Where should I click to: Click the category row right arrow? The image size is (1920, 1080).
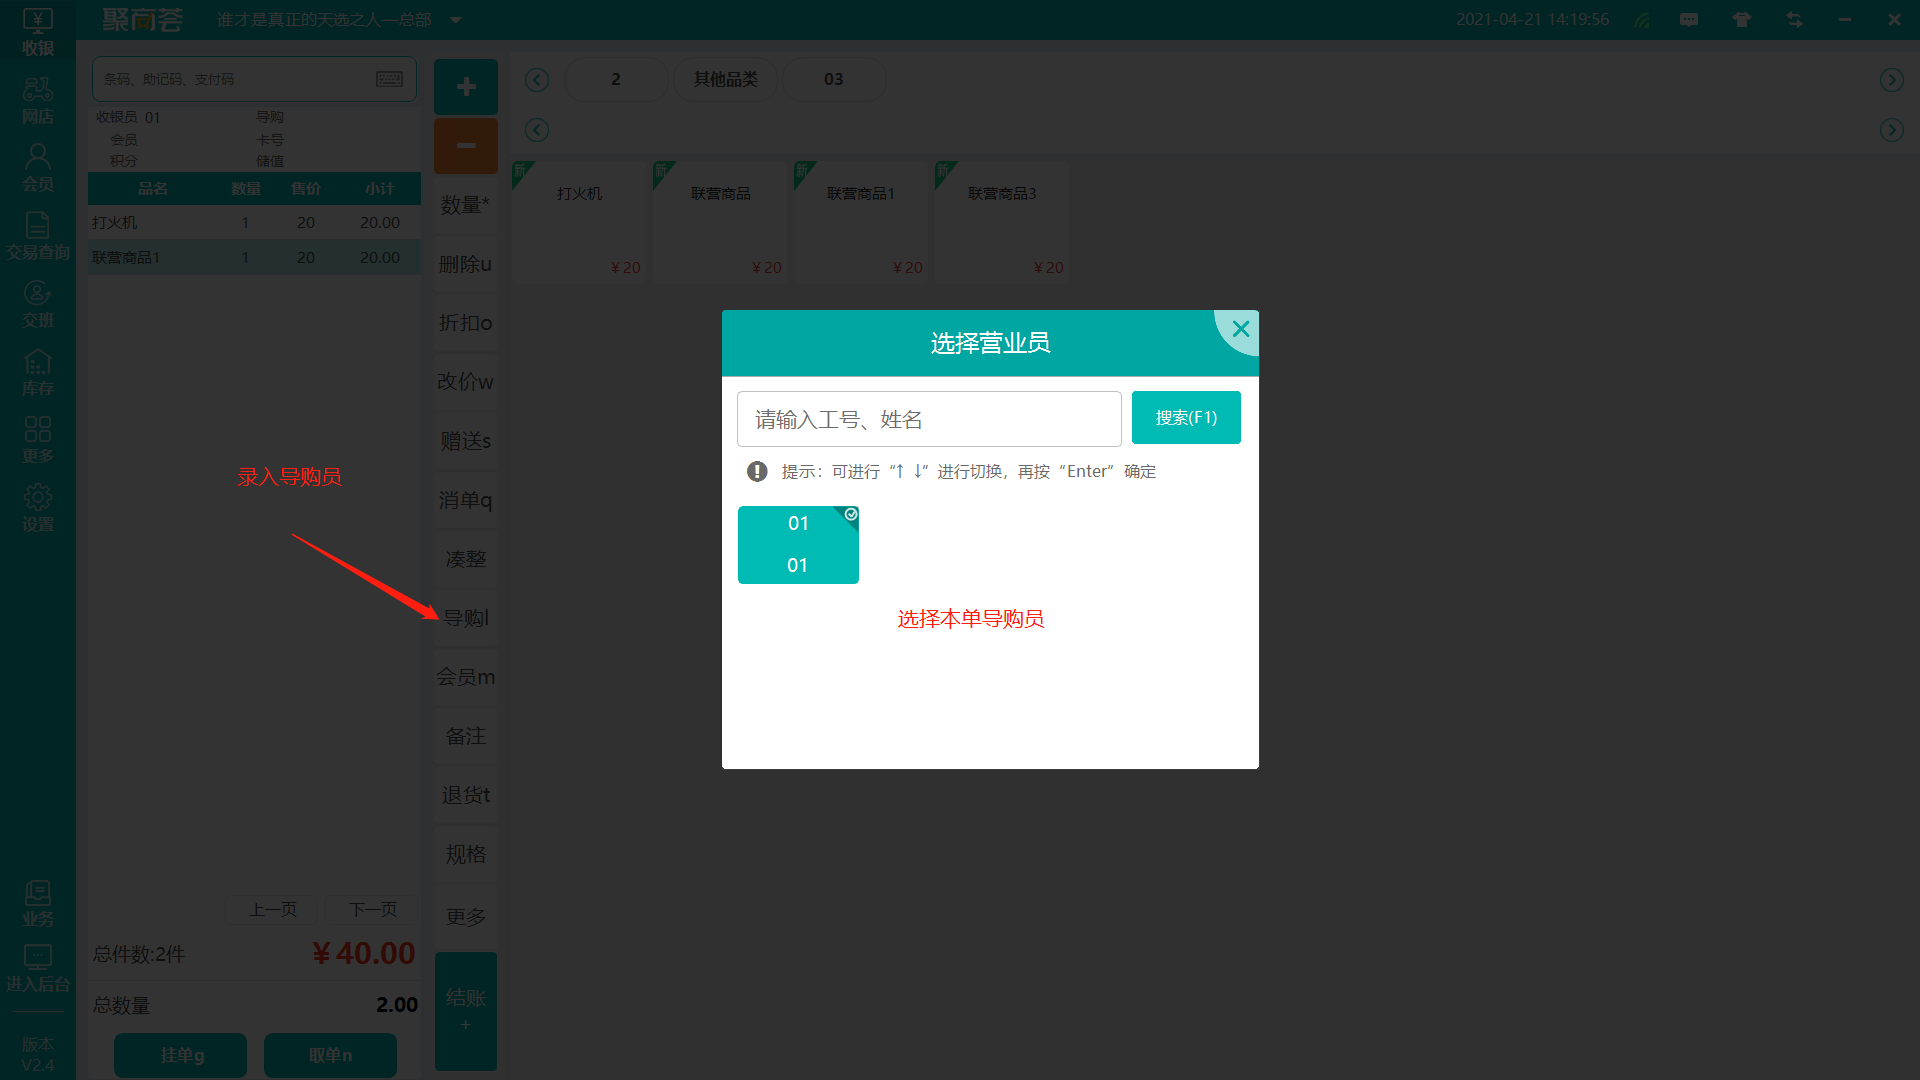[x=1892, y=80]
